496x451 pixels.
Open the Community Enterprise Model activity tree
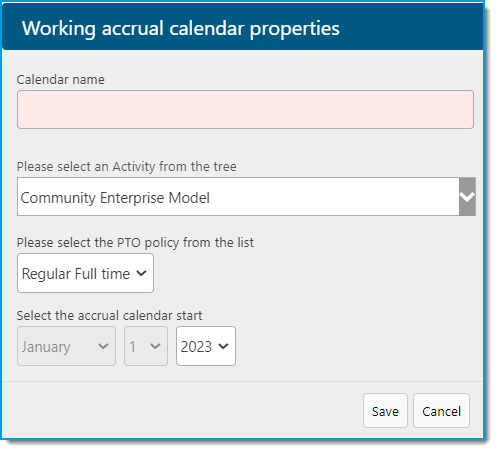click(x=246, y=197)
